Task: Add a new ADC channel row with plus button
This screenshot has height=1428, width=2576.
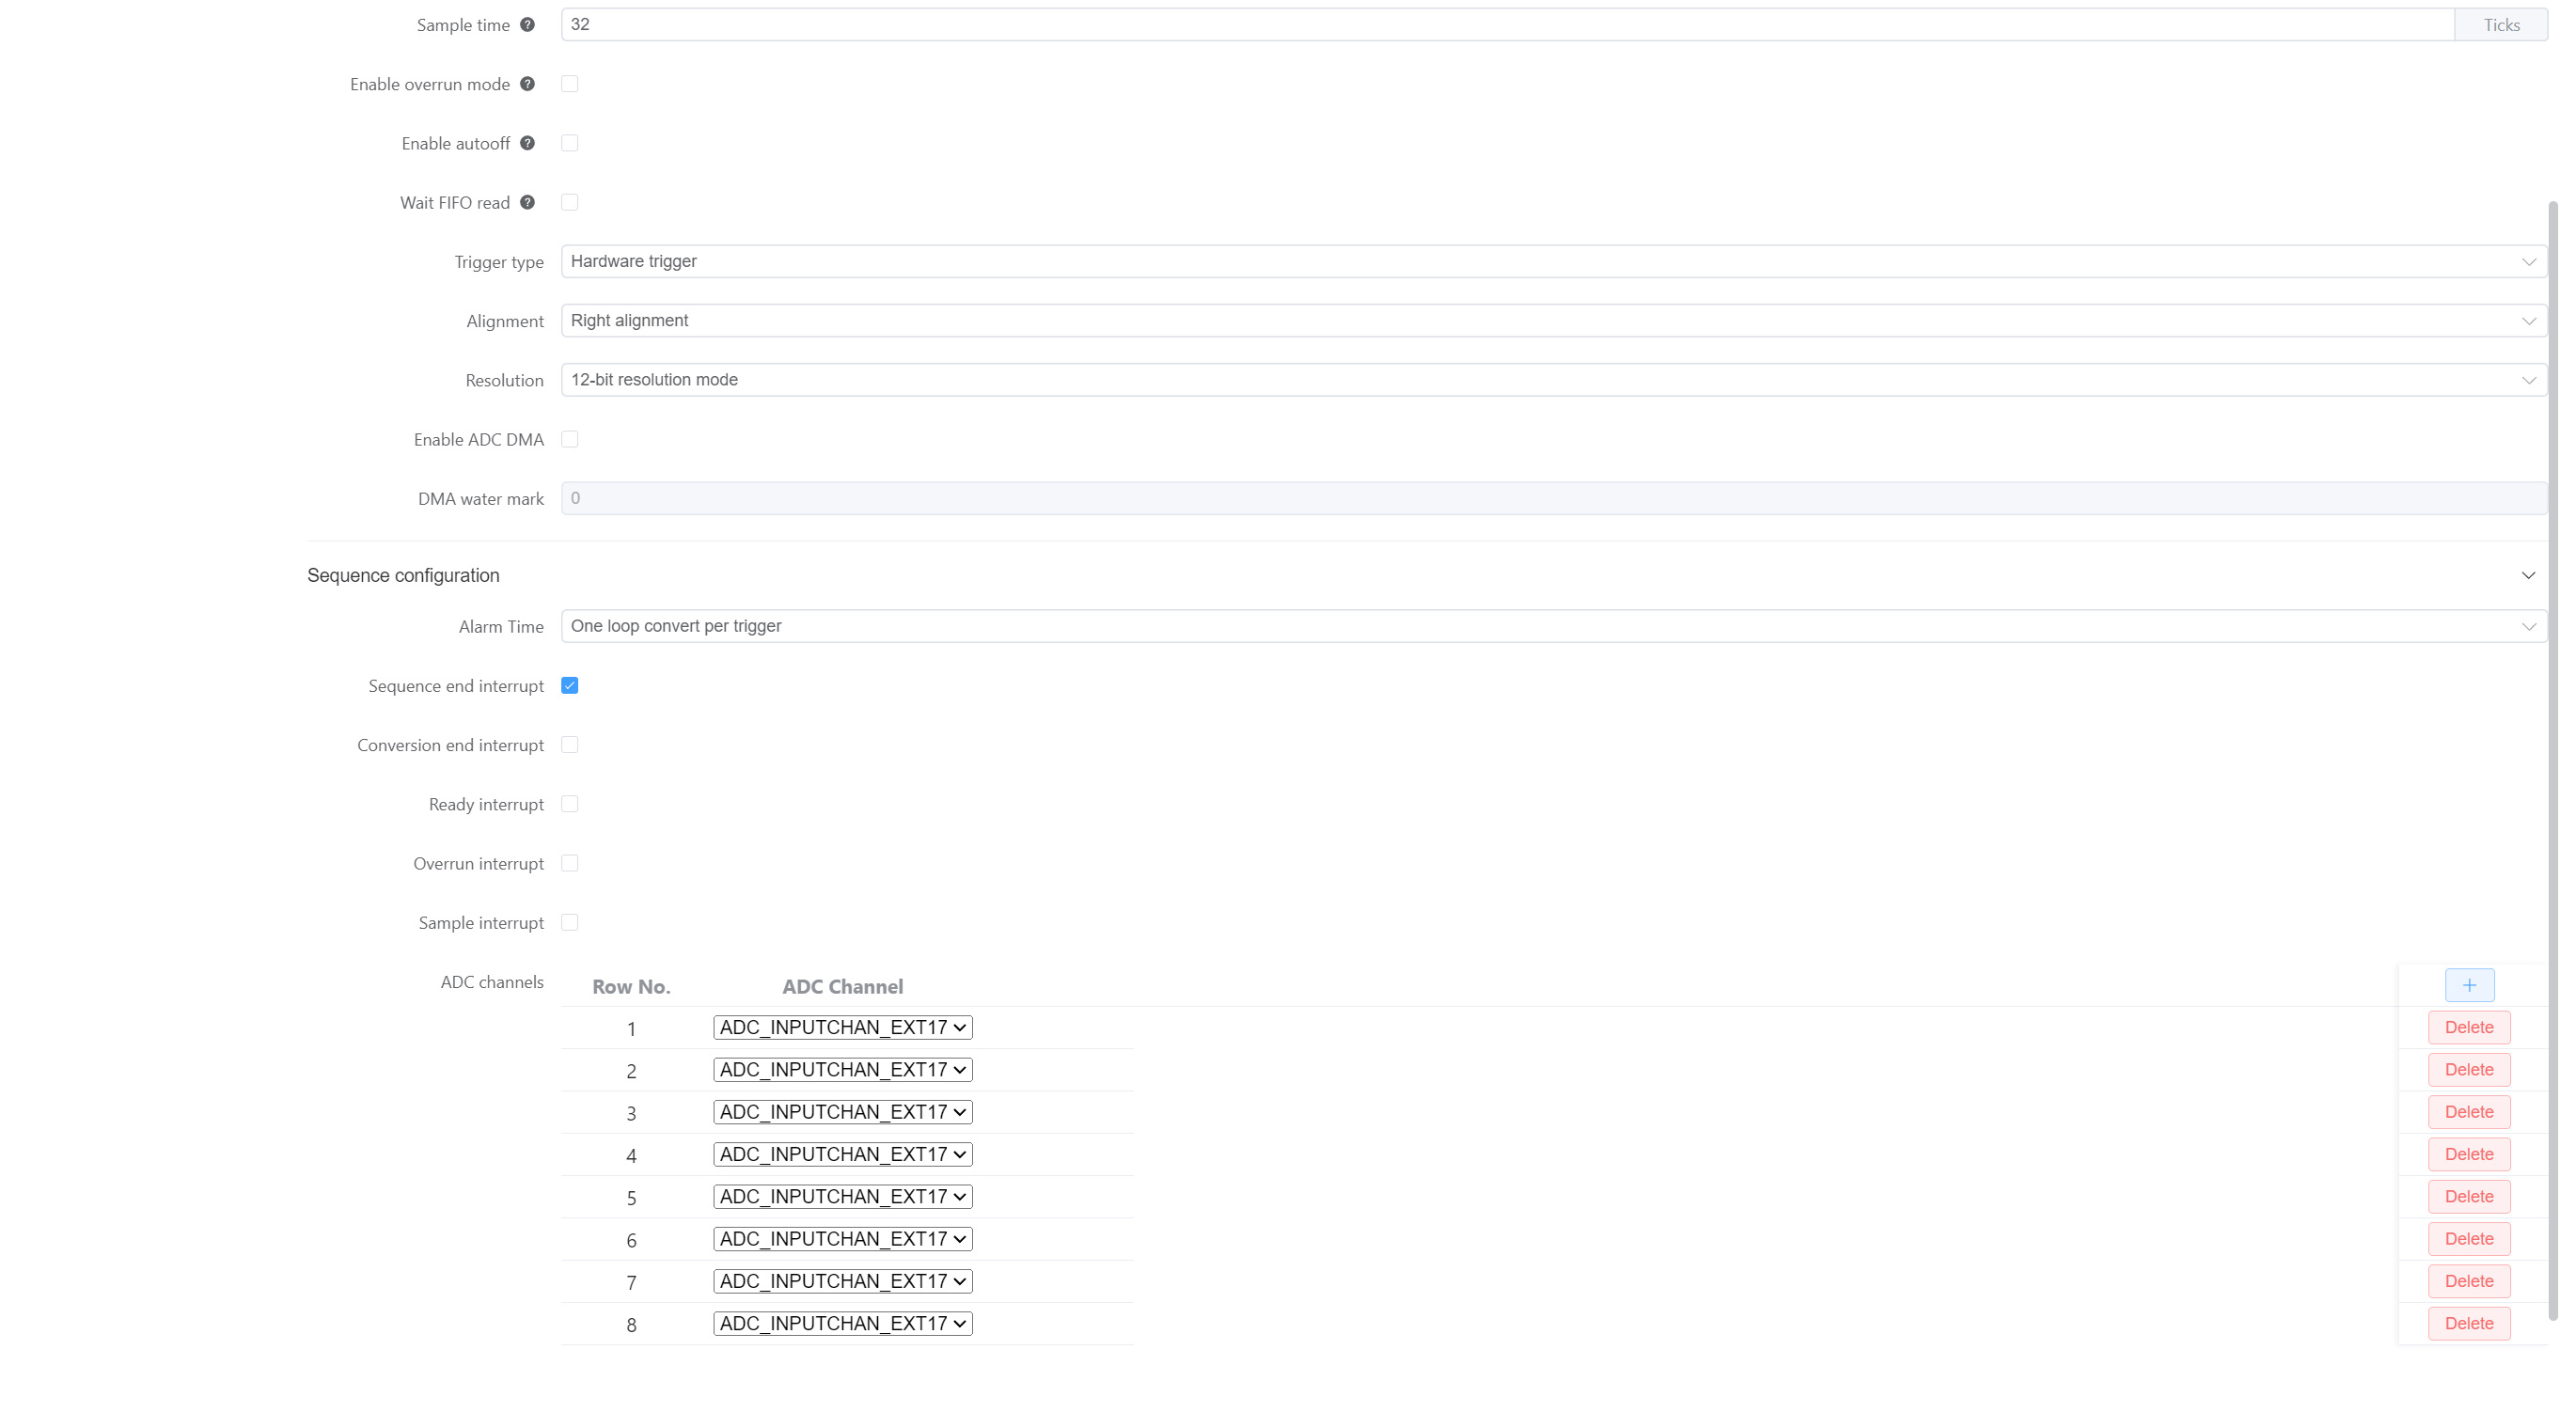Action: tap(2468, 985)
